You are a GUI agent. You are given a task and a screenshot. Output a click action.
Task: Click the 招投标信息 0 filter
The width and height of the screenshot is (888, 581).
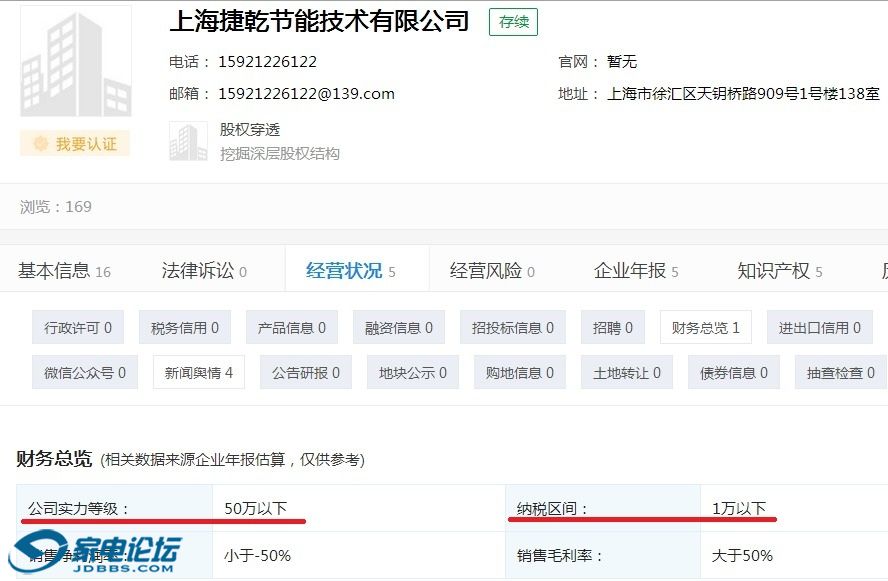tap(513, 327)
